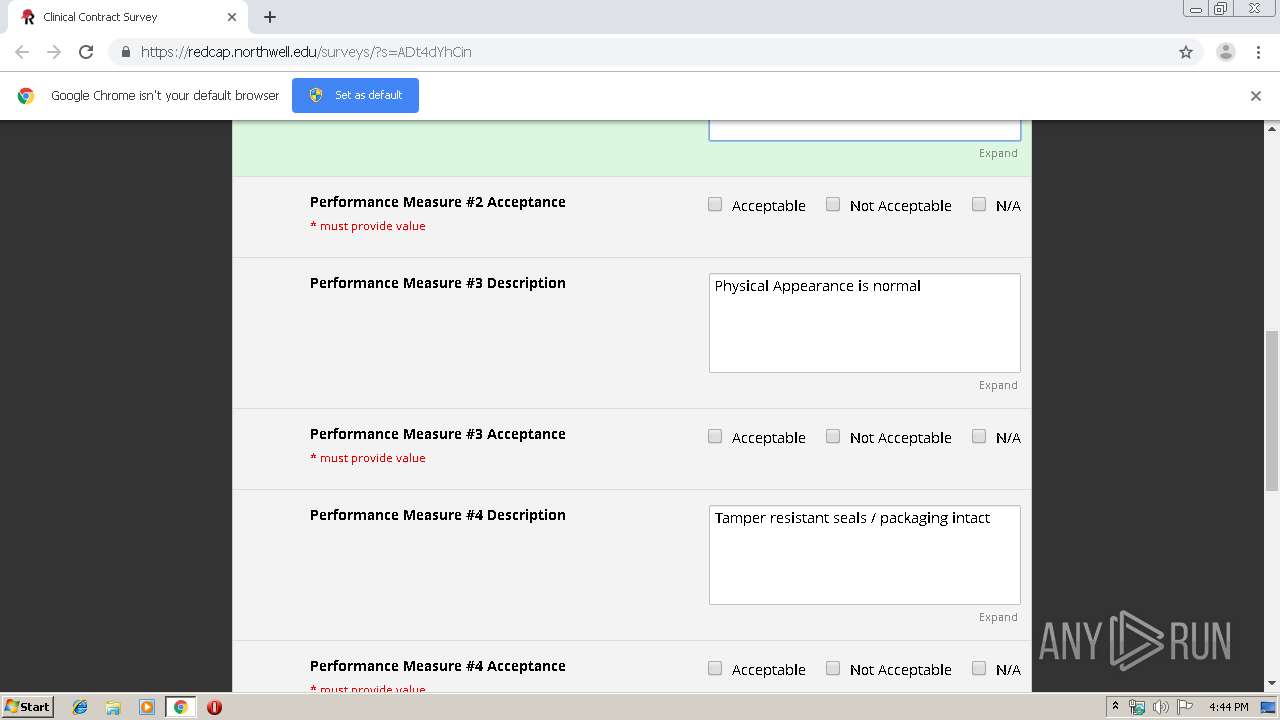Open the Chrome profile avatar

[1225, 52]
